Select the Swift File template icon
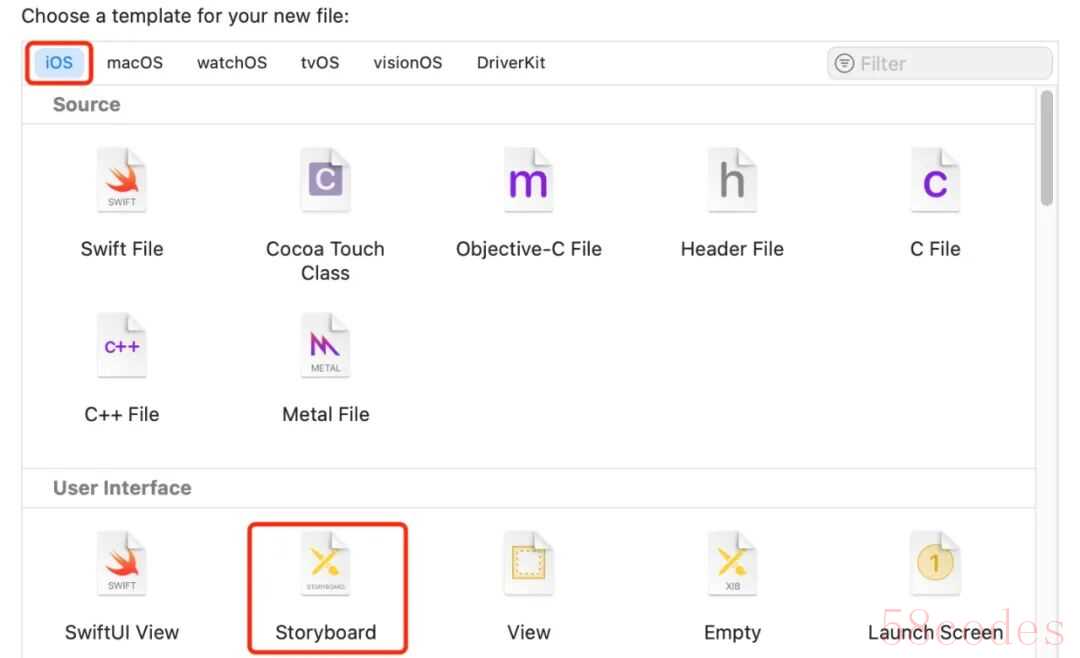 pyautogui.click(x=122, y=180)
